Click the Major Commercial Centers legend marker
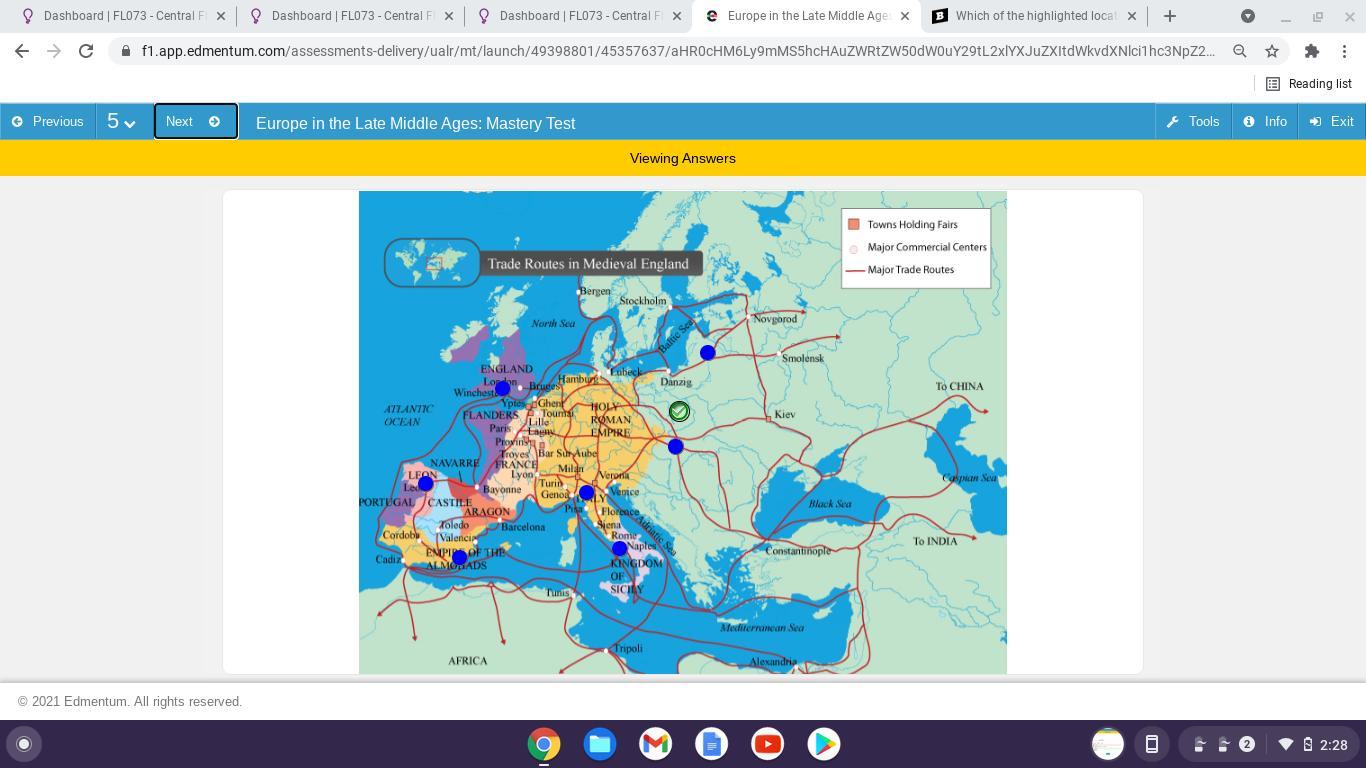This screenshot has width=1366, height=768. pyautogui.click(x=854, y=249)
